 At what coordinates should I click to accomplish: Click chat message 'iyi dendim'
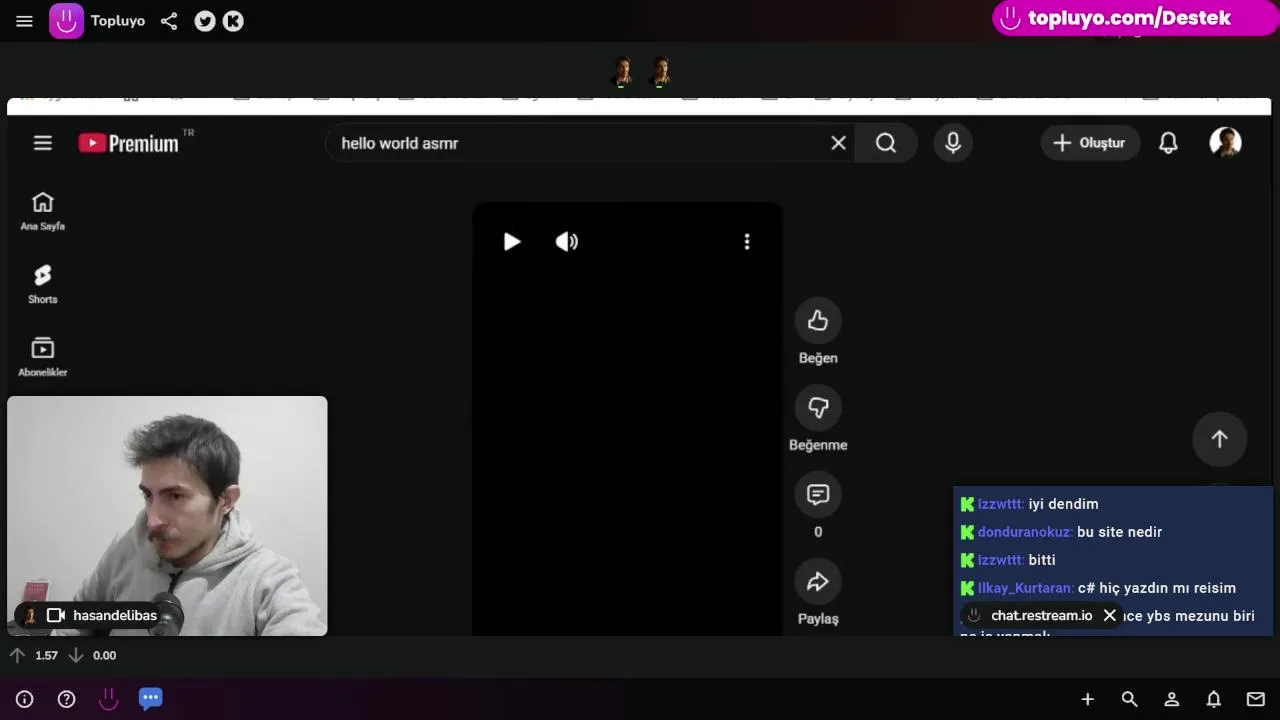(1063, 504)
